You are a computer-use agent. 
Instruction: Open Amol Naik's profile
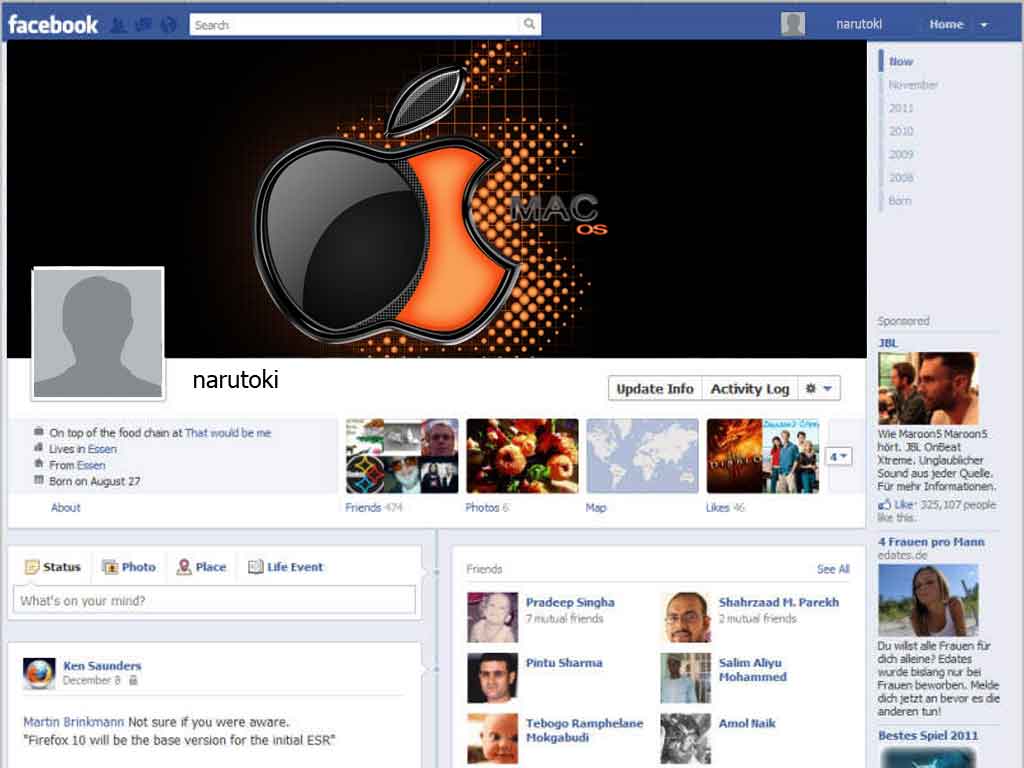coord(747,723)
